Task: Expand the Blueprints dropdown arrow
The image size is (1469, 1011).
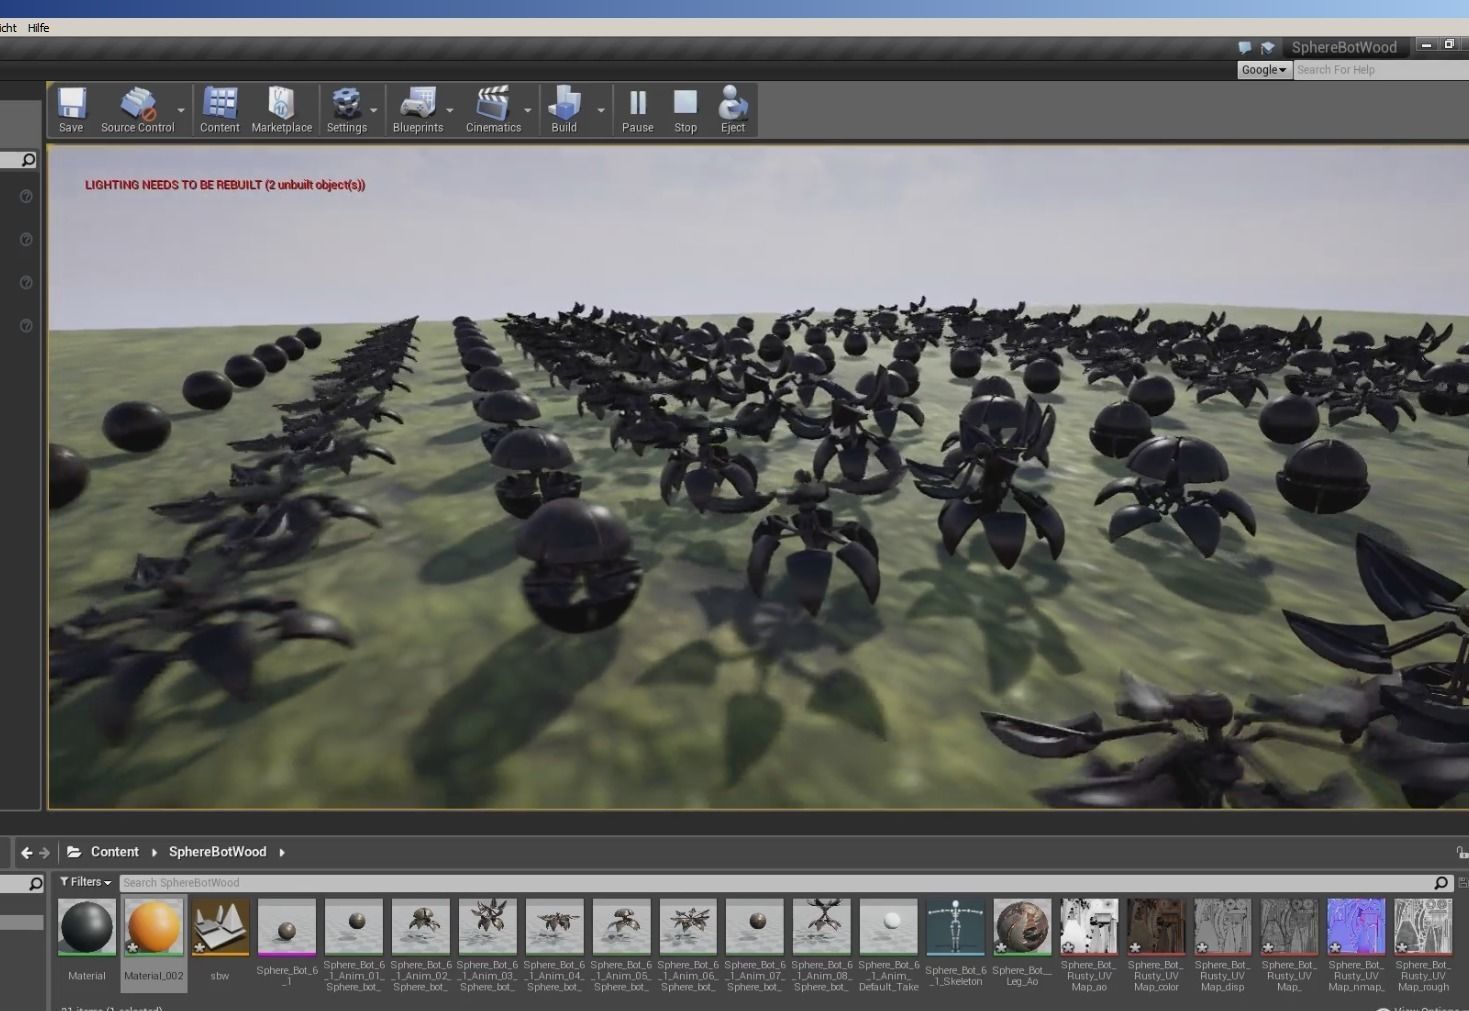Action: pos(450,110)
